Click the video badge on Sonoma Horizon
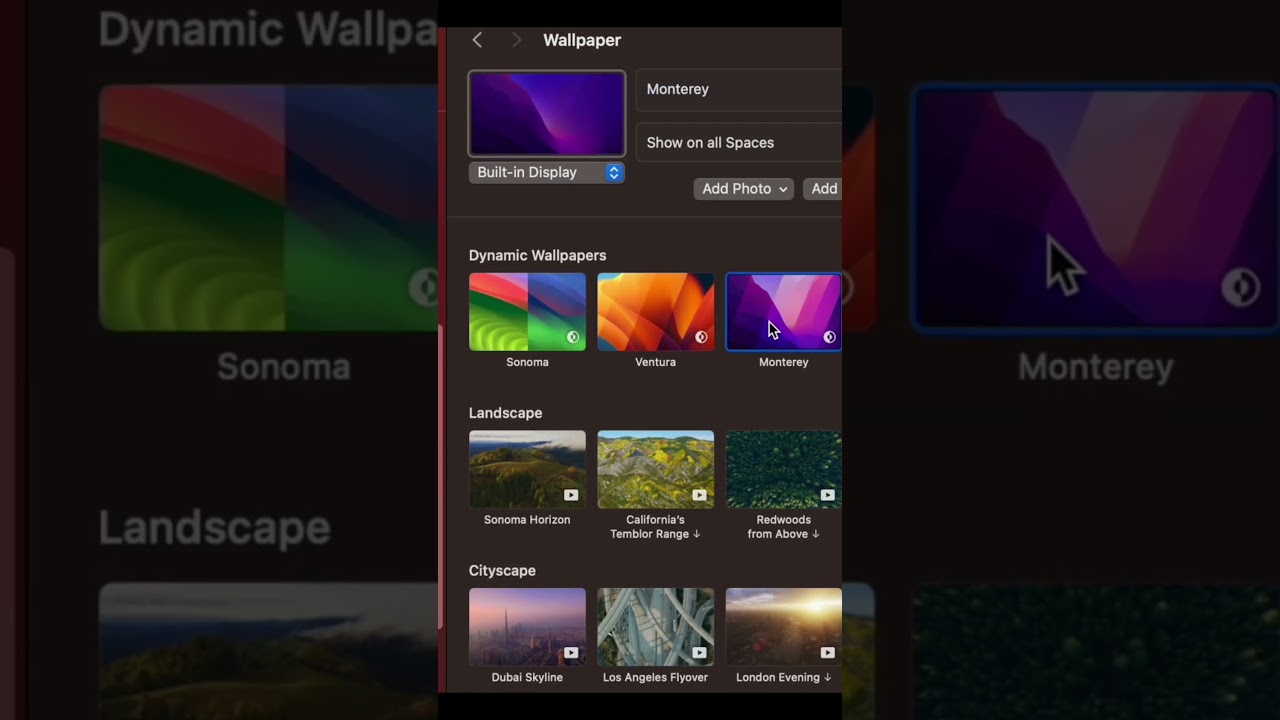This screenshot has height=720, width=1280. pos(570,495)
